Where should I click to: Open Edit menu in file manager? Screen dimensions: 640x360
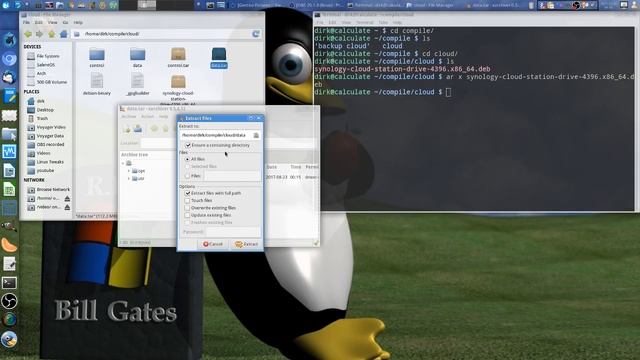tap(39, 22)
